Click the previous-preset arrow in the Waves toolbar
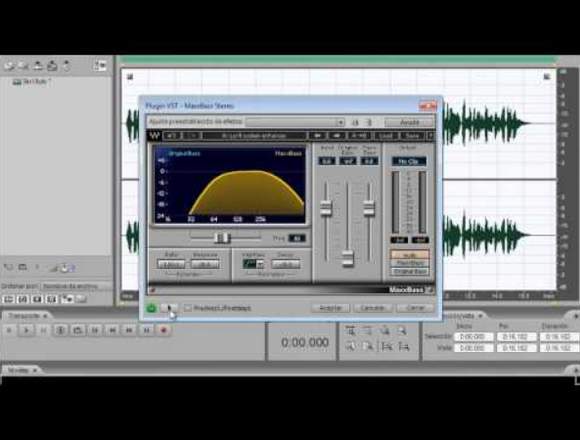The image size is (580, 440). tap(317, 136)
